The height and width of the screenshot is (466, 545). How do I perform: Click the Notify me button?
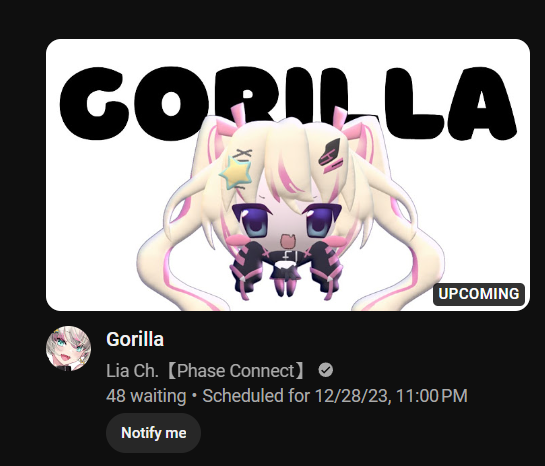click(153, 433)
